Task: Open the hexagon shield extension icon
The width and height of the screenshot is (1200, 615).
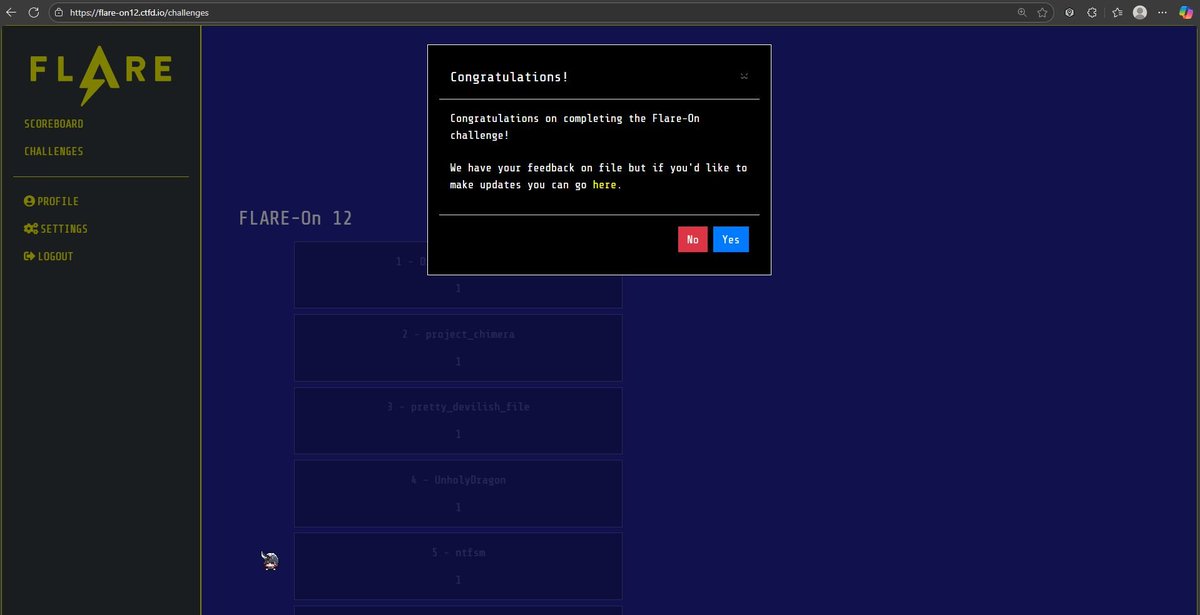Action: coord(1070,12)
